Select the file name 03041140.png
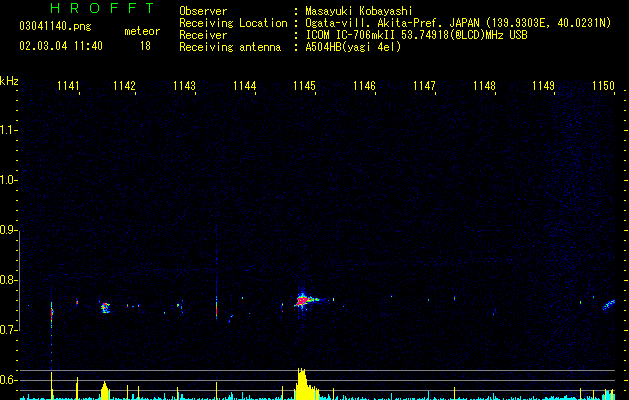This screenshot has height=400, width=629. (55, 26)
